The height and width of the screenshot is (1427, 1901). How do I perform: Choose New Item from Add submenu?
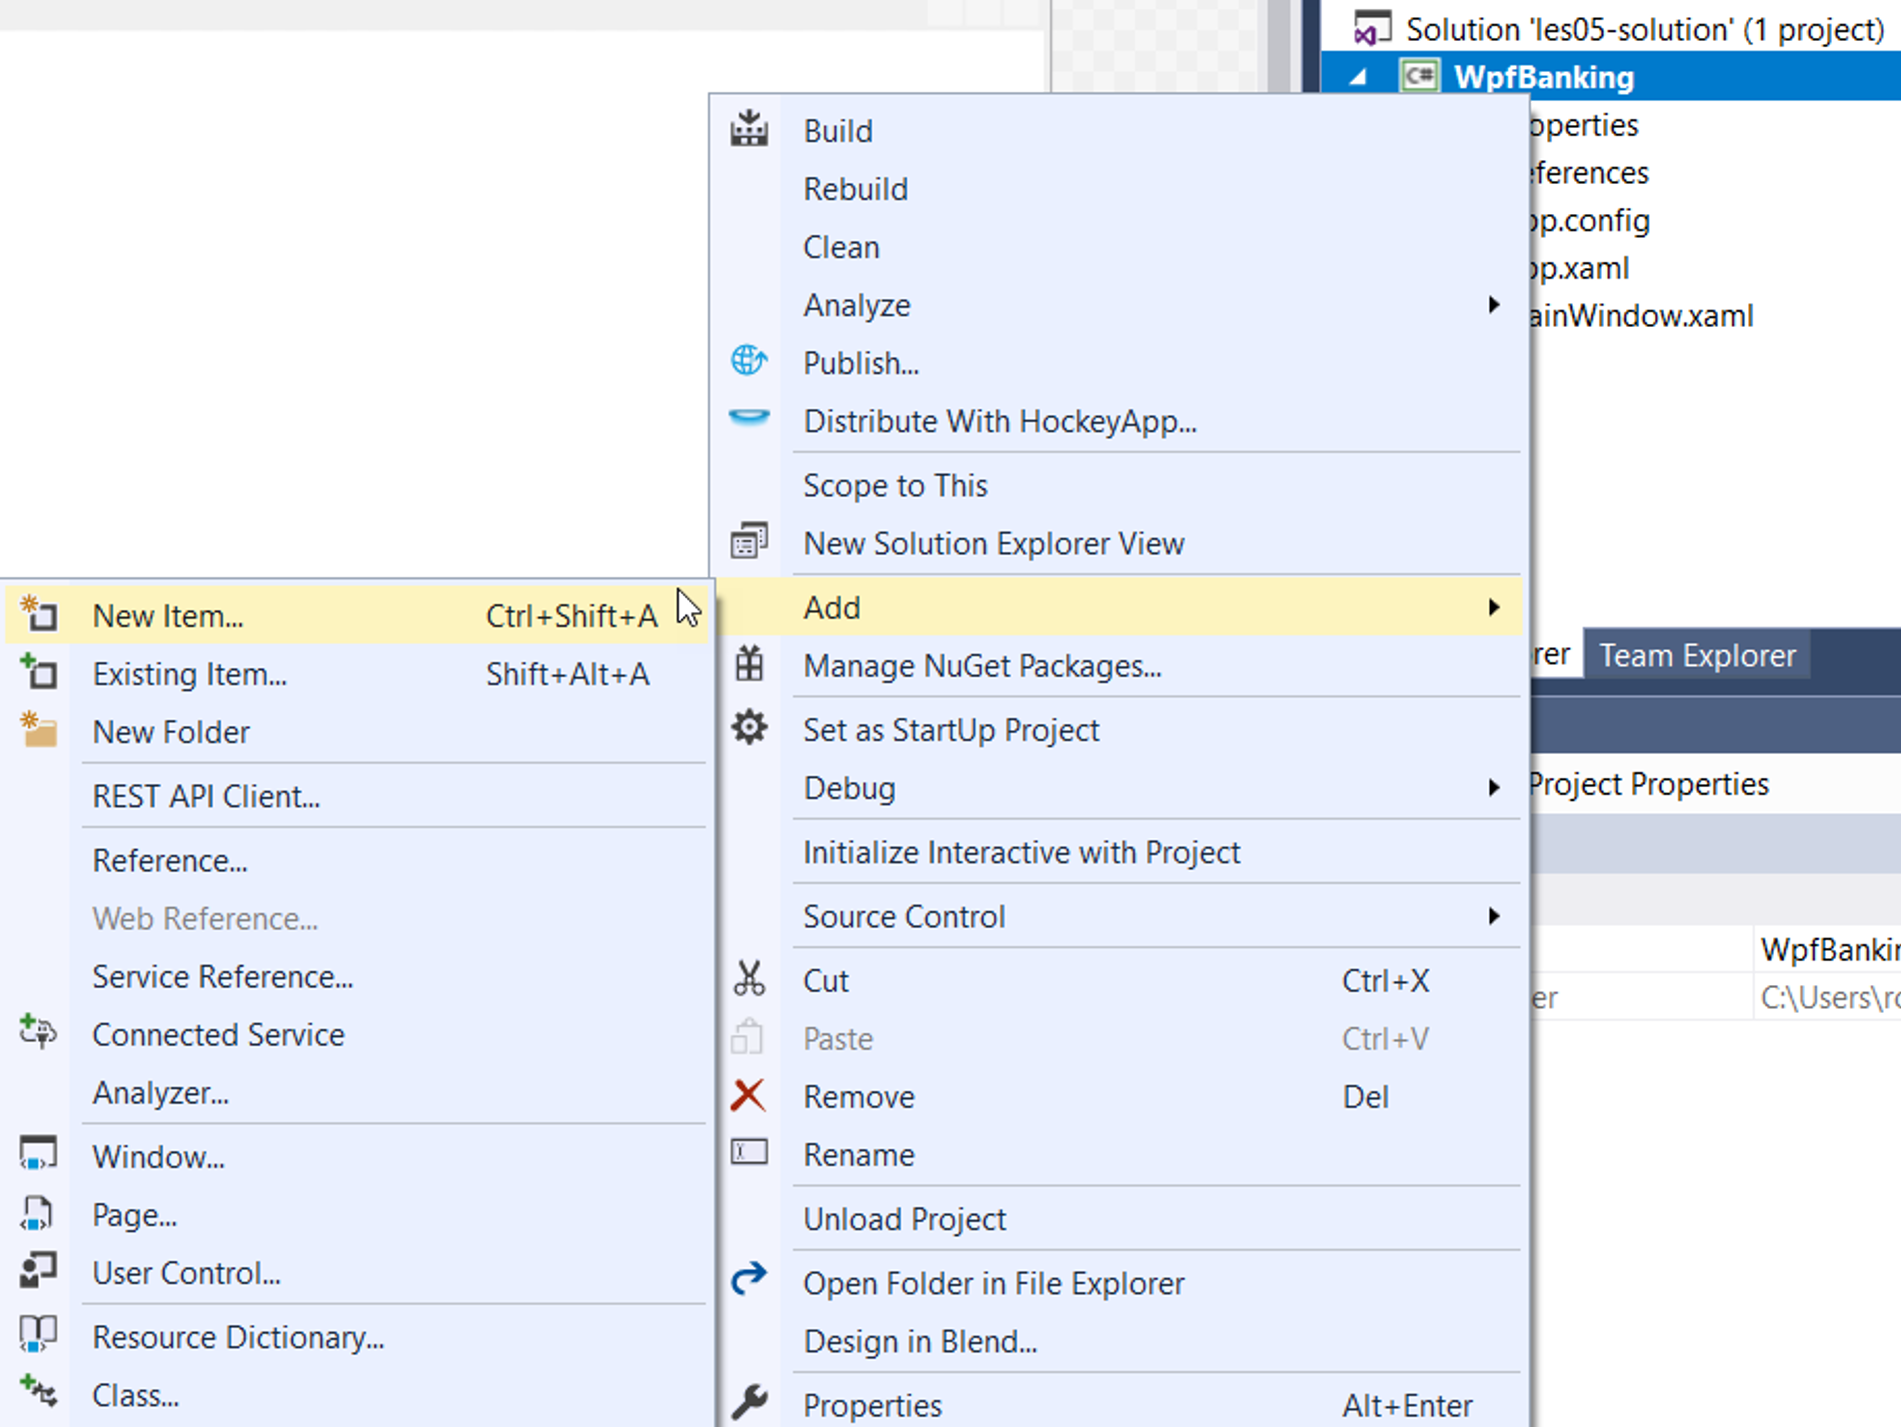point(168,616)
